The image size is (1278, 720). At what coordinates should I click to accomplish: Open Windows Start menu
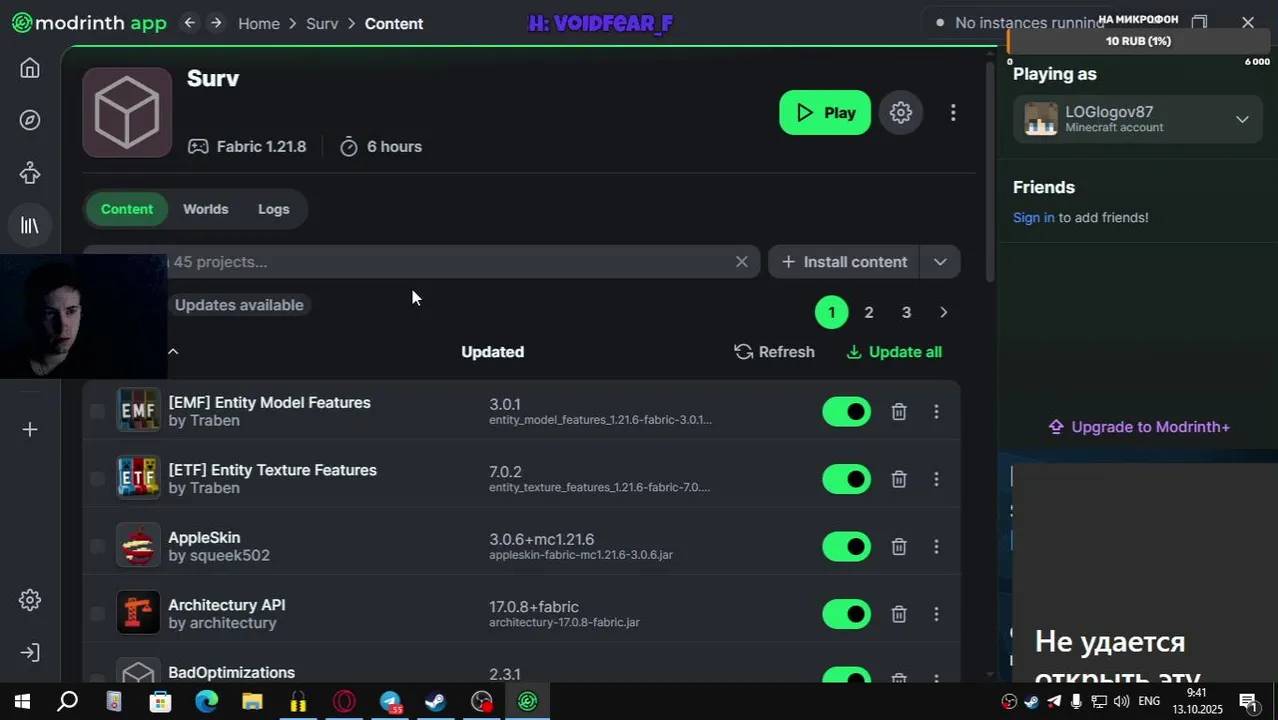click(x=22, y=702)
